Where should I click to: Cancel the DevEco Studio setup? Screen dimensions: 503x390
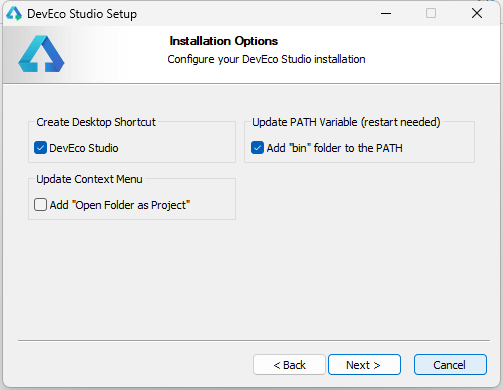(450, 365)
